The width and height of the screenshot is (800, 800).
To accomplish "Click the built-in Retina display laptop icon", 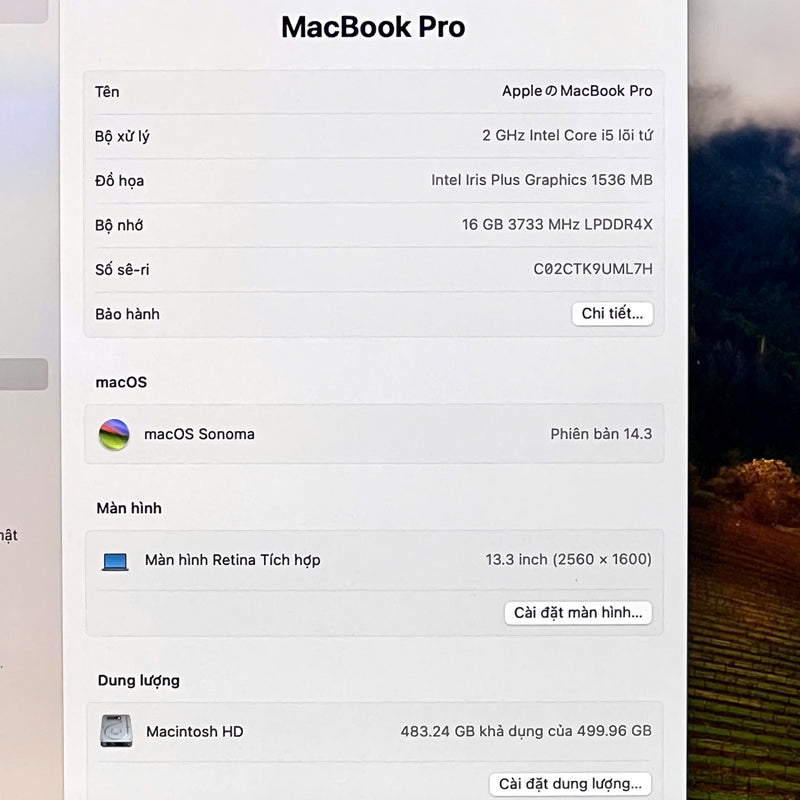I will (x=115, y=561).
